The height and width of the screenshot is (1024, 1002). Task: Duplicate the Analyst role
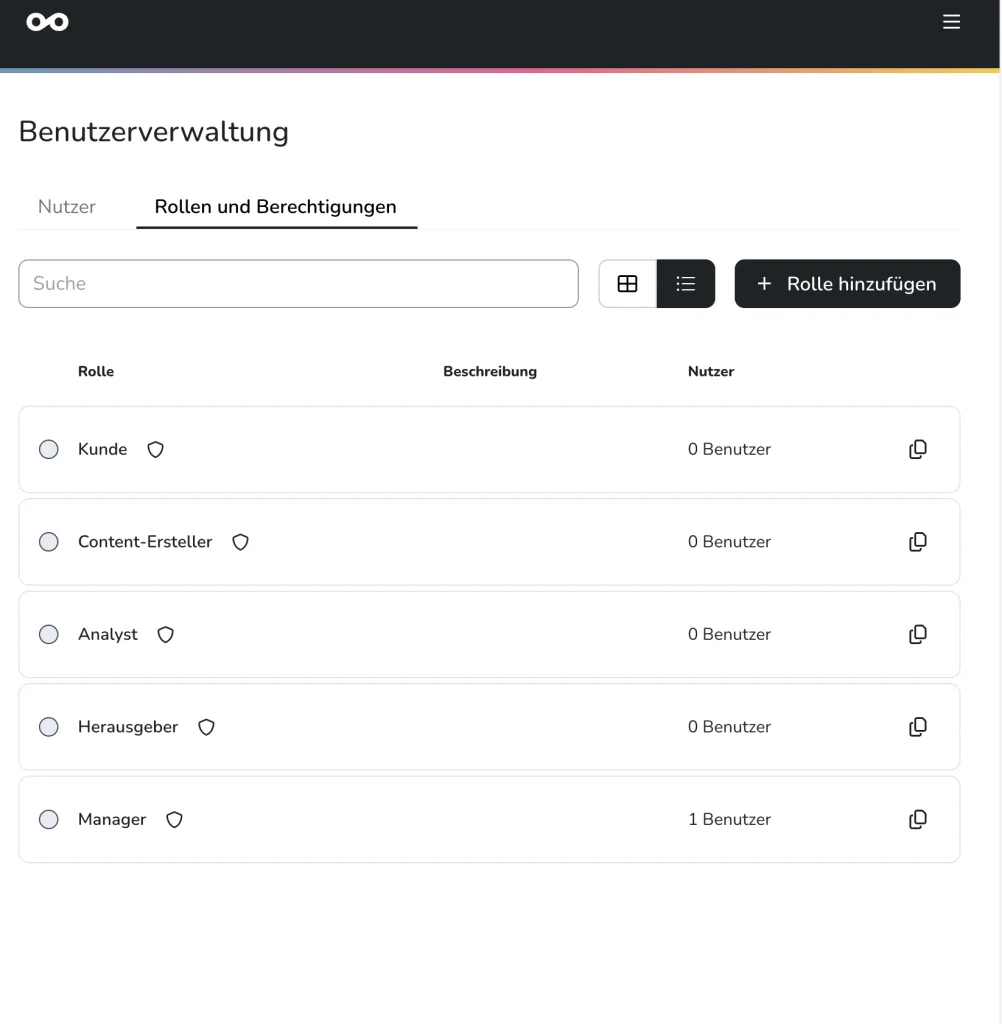pyautogui.click(x=917, y=634)
